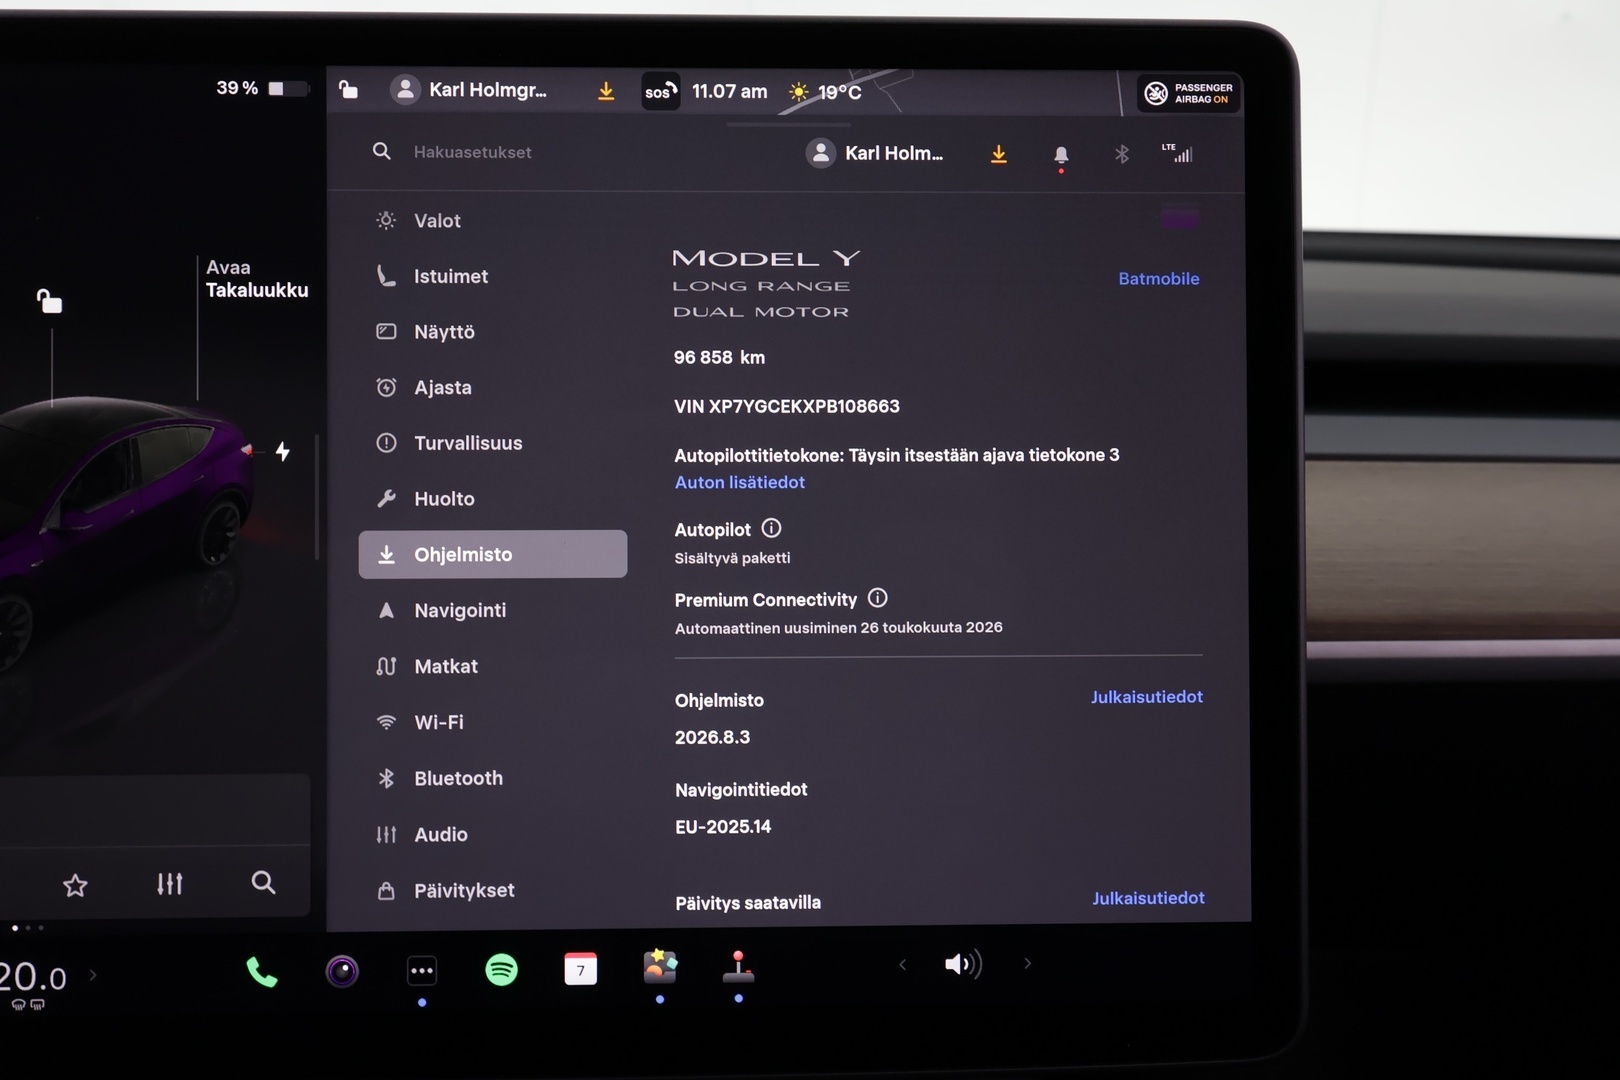
Task: Tap the Batmobile vehicle name link
Action: pyautogui.click(x=1158, y=279)
